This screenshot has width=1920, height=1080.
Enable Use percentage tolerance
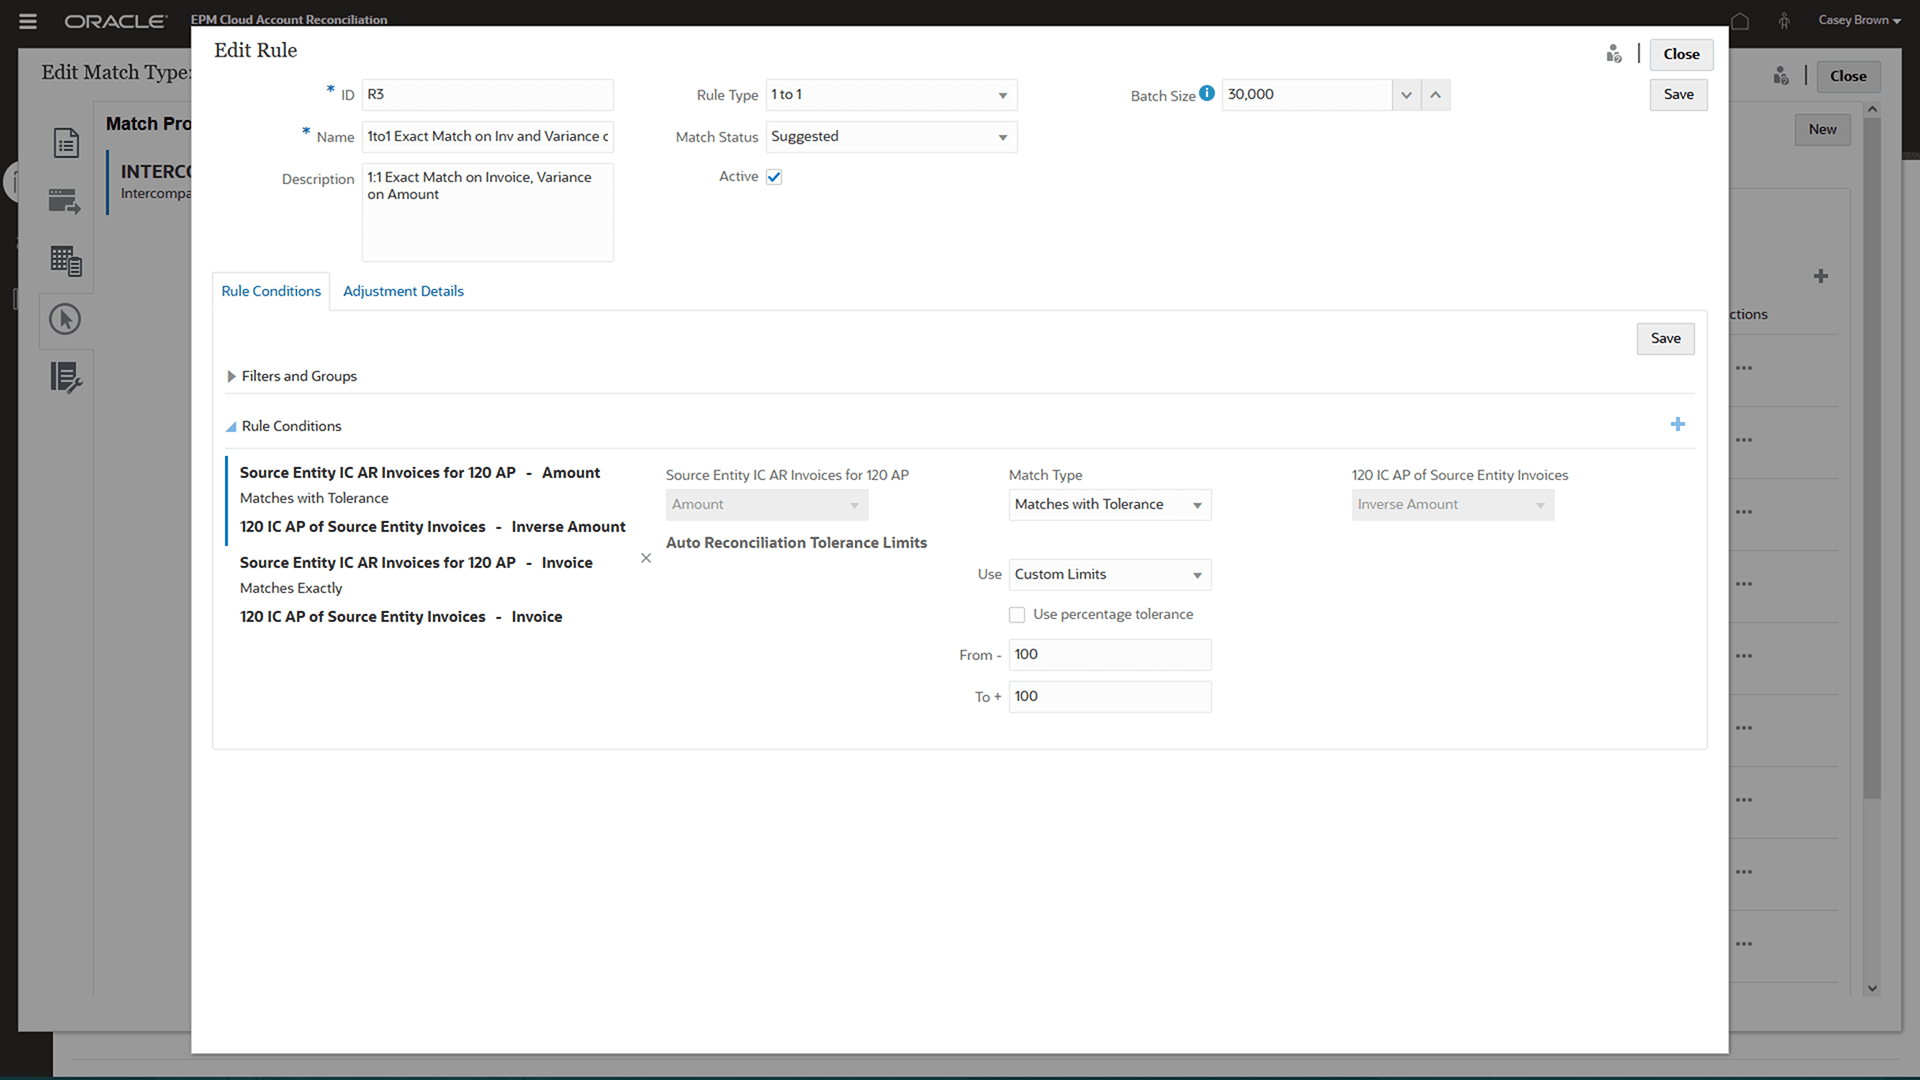pos(1017,614)
